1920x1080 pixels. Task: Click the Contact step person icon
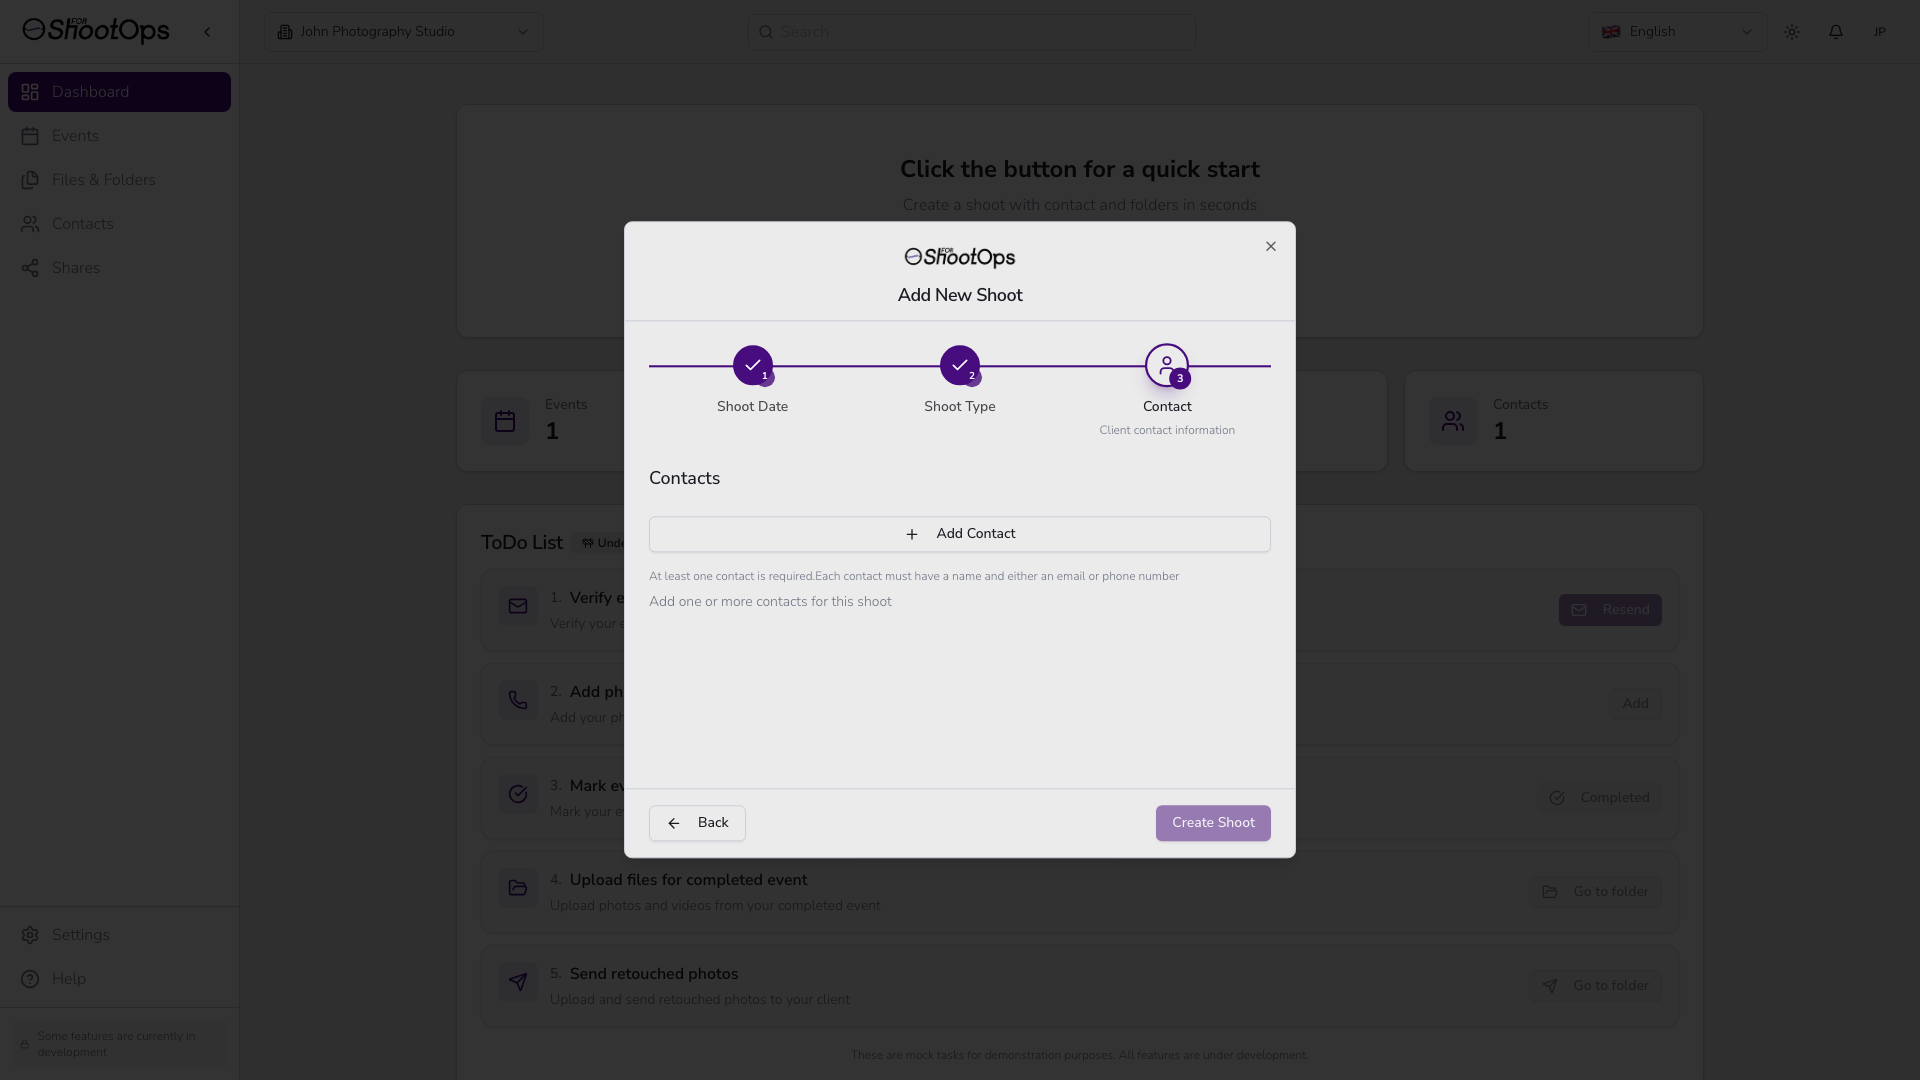(1166, 366)
